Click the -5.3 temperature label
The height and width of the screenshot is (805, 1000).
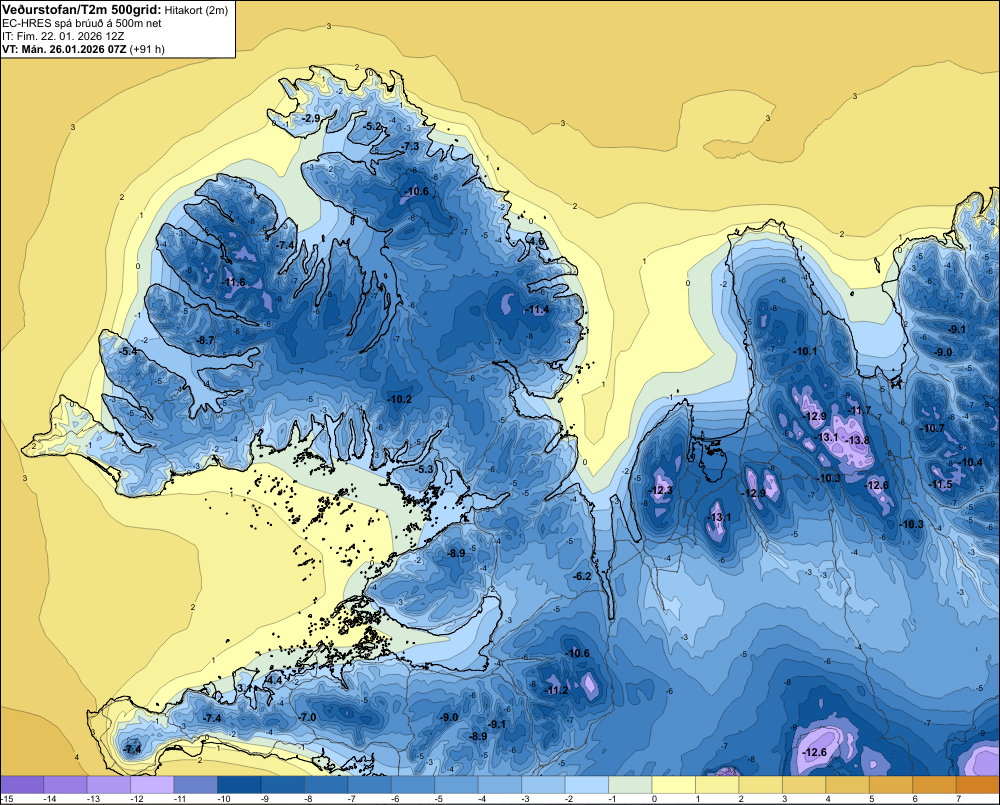[x=424, y=469]
